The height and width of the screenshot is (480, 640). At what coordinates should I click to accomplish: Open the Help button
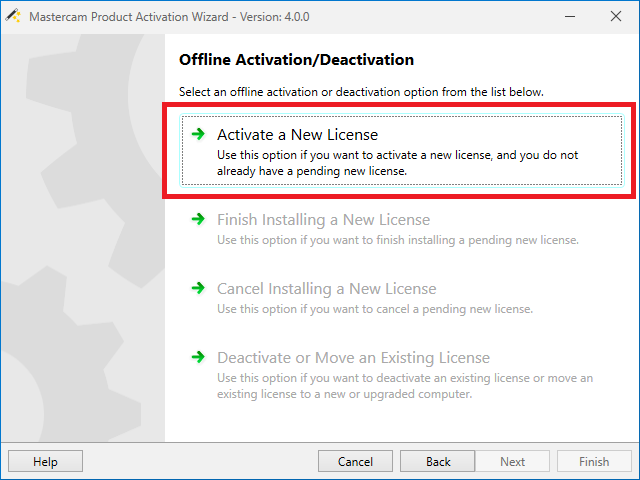[x=45, y=461]
